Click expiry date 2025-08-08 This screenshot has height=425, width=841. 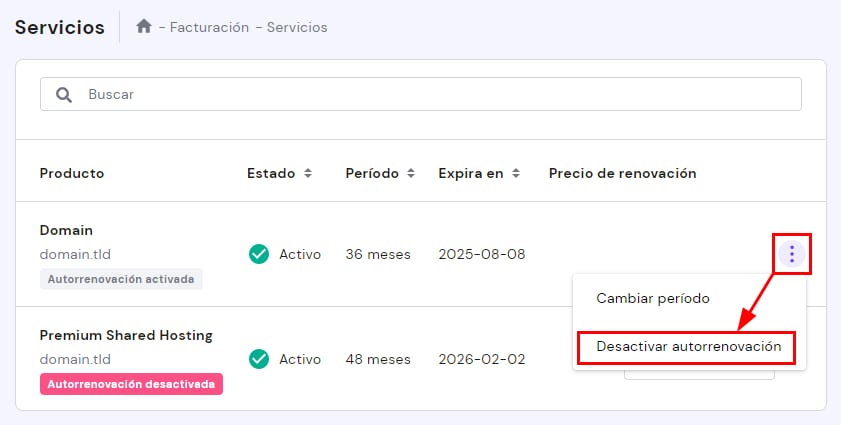482,254
